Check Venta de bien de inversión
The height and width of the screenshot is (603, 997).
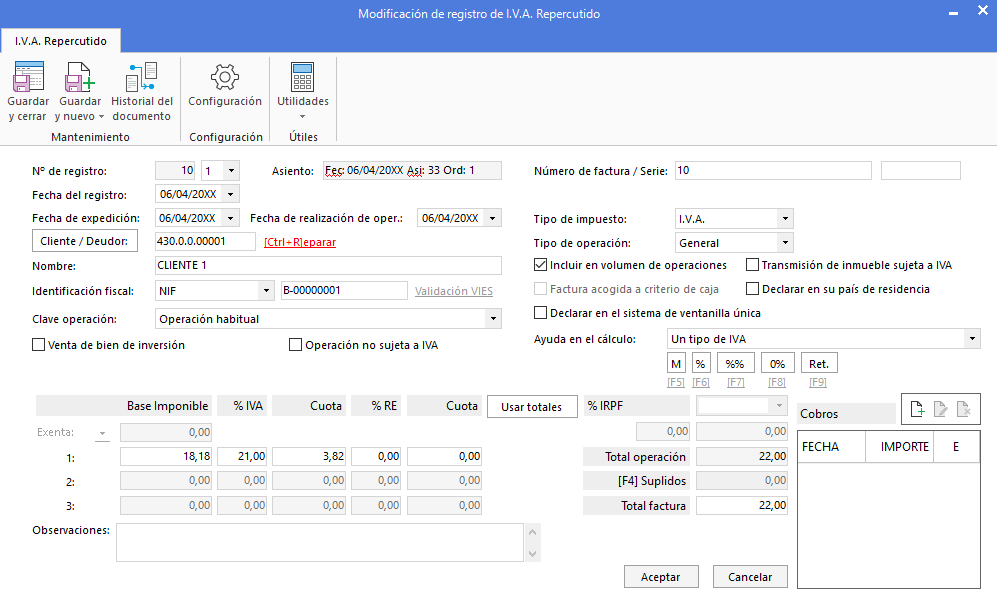coord(38,345)
